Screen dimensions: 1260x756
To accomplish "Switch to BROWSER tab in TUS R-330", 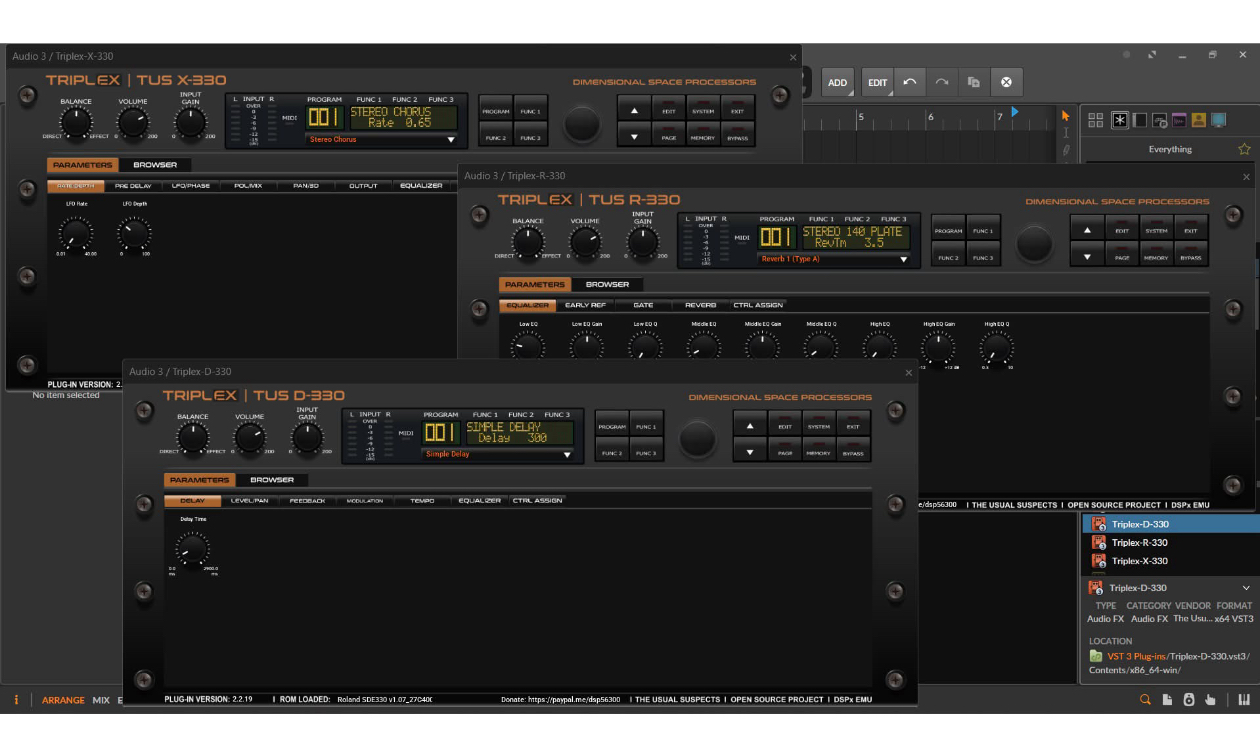I will click(x=607, y=284).
